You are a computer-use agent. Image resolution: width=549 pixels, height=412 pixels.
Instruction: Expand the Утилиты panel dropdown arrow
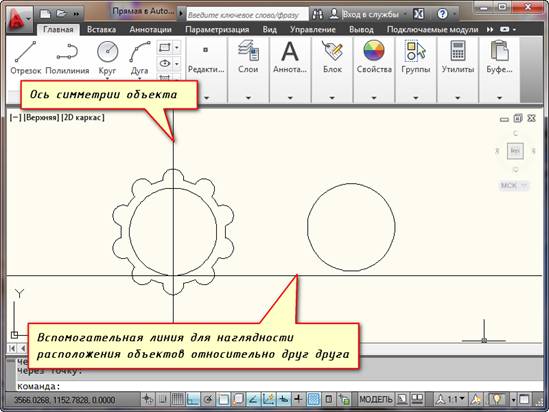[458, 98]
